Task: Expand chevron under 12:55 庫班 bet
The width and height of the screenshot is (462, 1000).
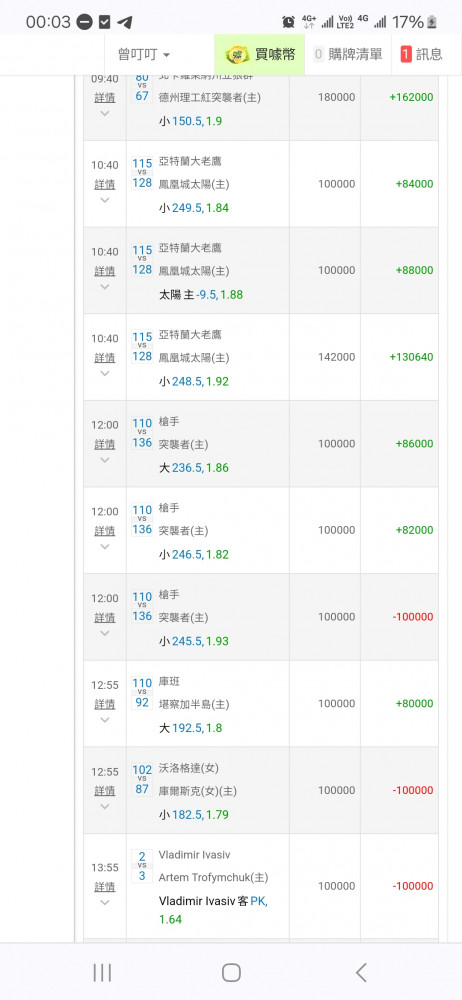Action: [x=105, y=719]
